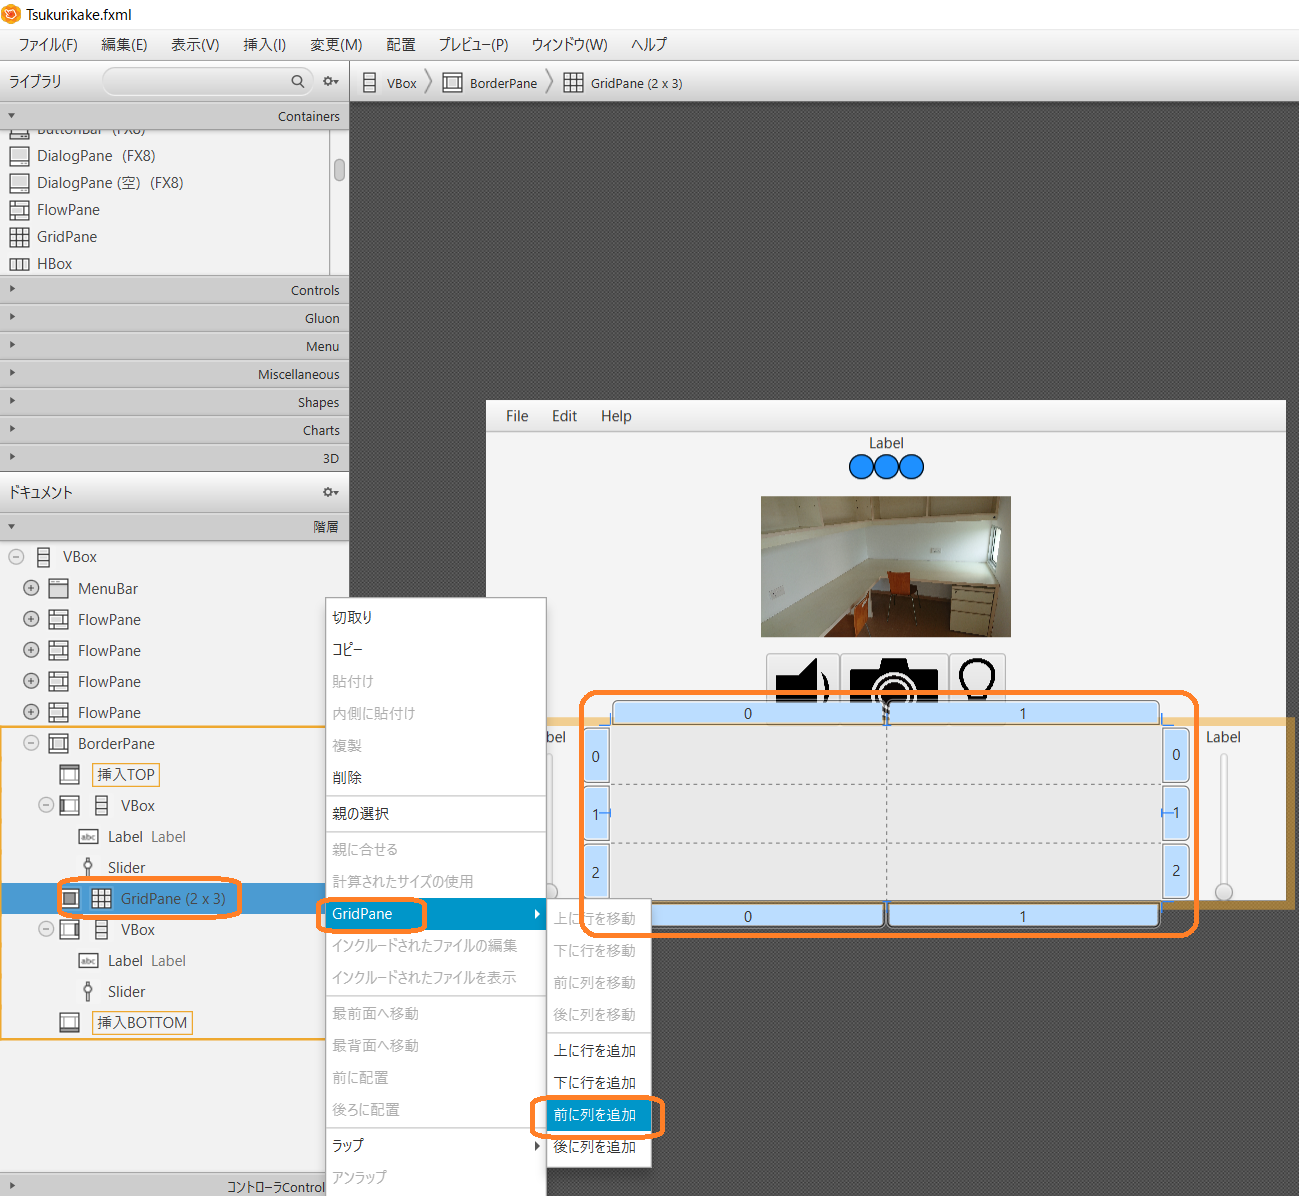
Task: Click the VBox breadcrumb icon in path bar
Action: pos(369,83)
